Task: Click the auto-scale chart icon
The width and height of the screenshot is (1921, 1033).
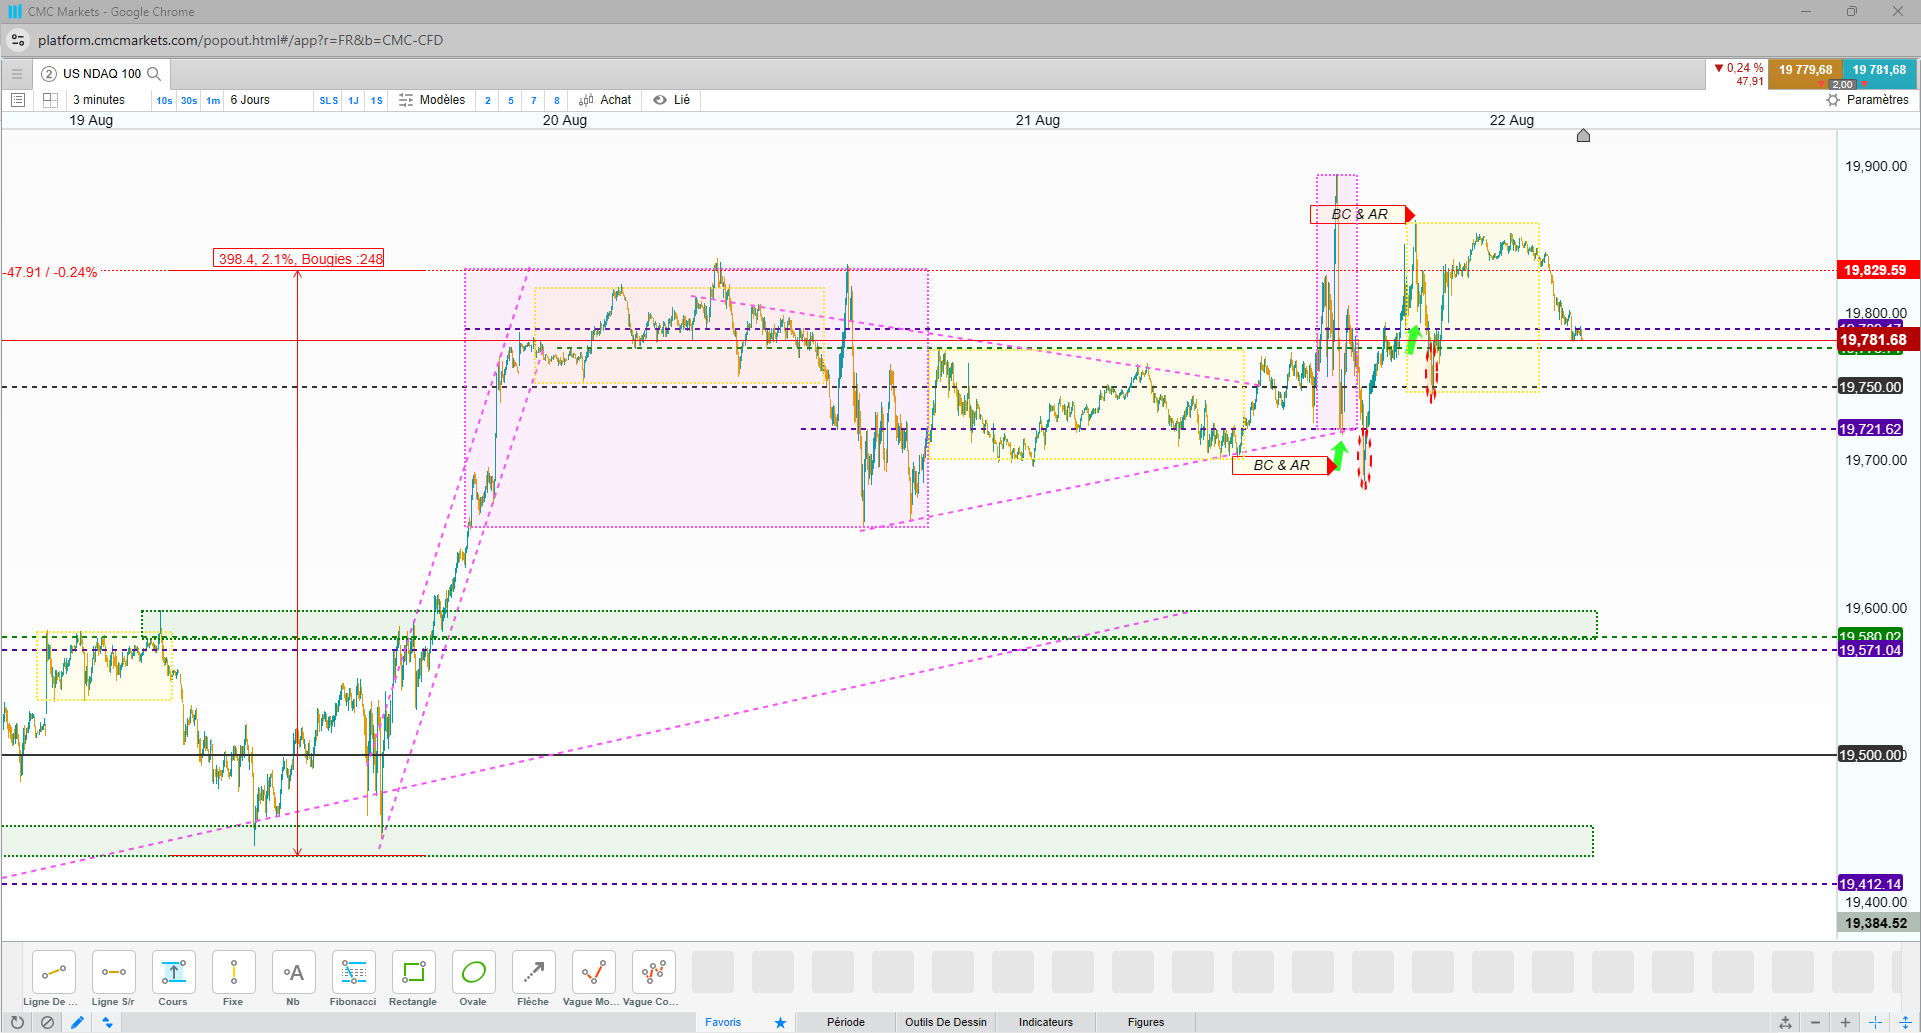Action: [1785, 1022]
